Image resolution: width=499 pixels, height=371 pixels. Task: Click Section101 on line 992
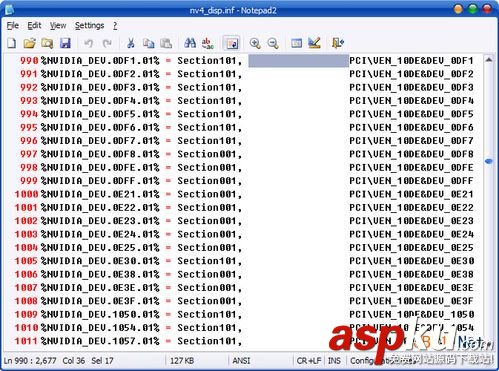207,87
